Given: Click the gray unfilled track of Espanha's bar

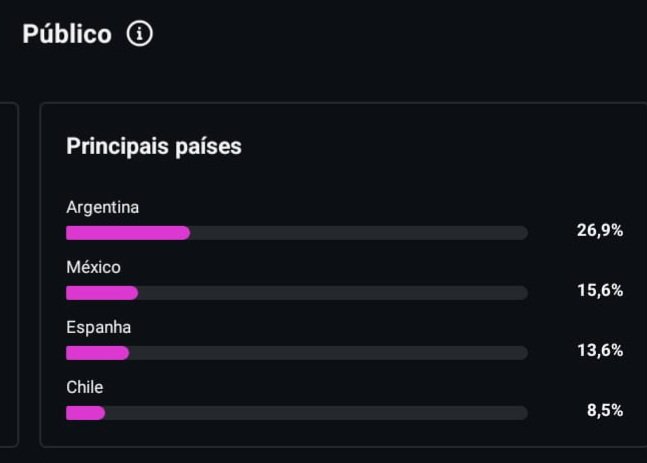Looking at the screenshot, I should pyautogui.click(x=328, y=353).
